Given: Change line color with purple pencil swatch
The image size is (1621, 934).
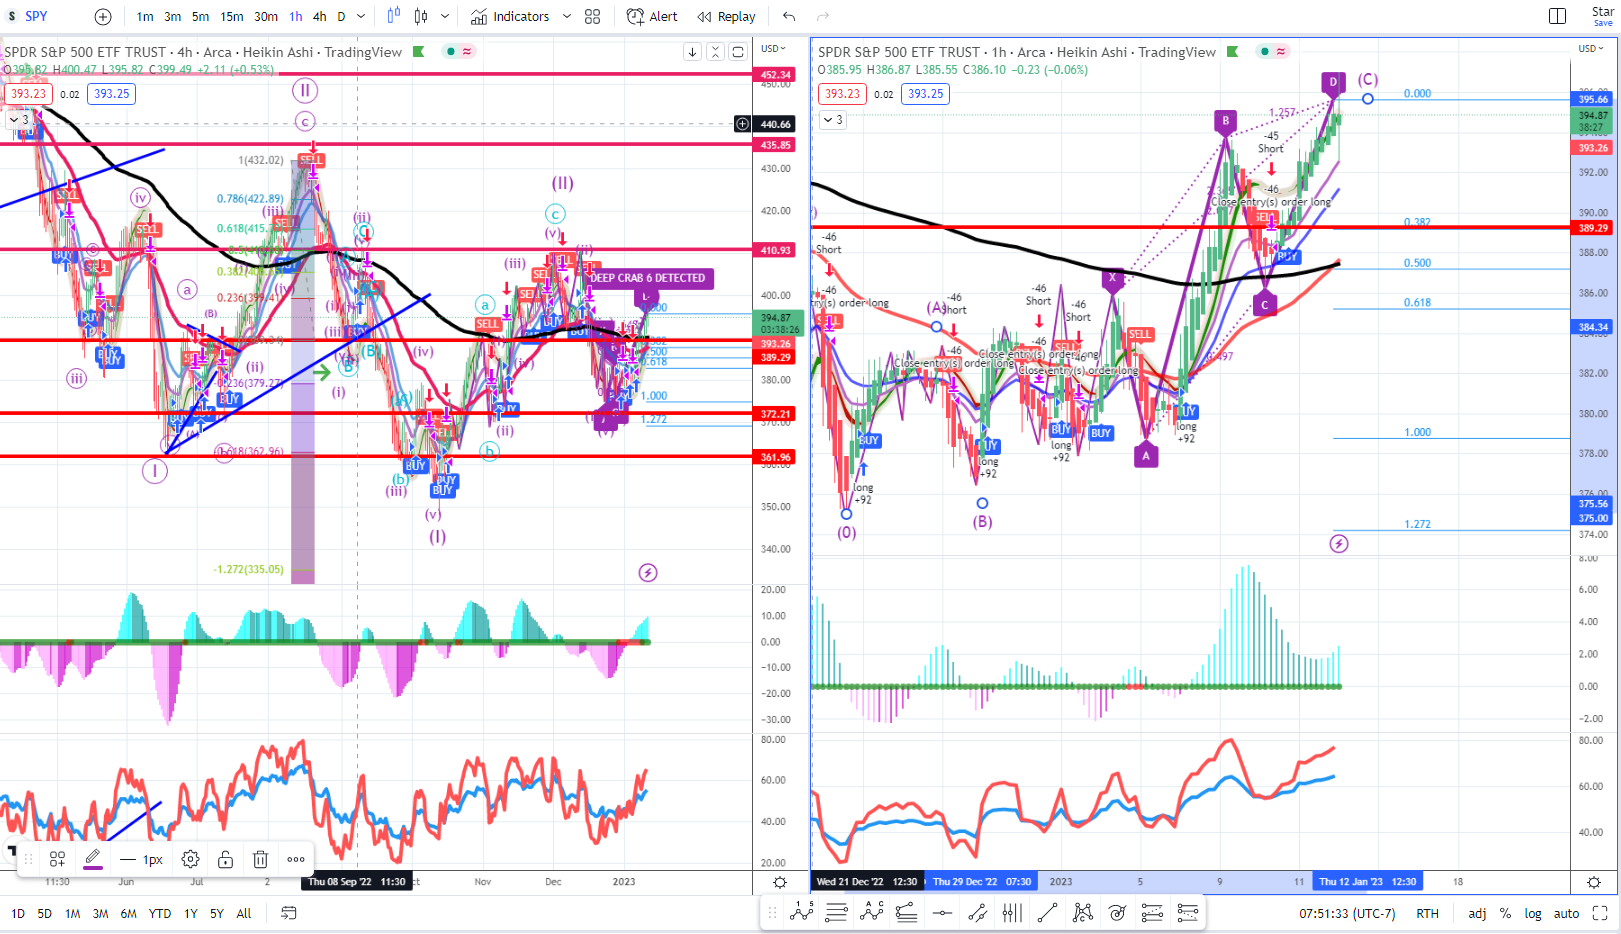Looking at the screenshot, I should [92, 859].
